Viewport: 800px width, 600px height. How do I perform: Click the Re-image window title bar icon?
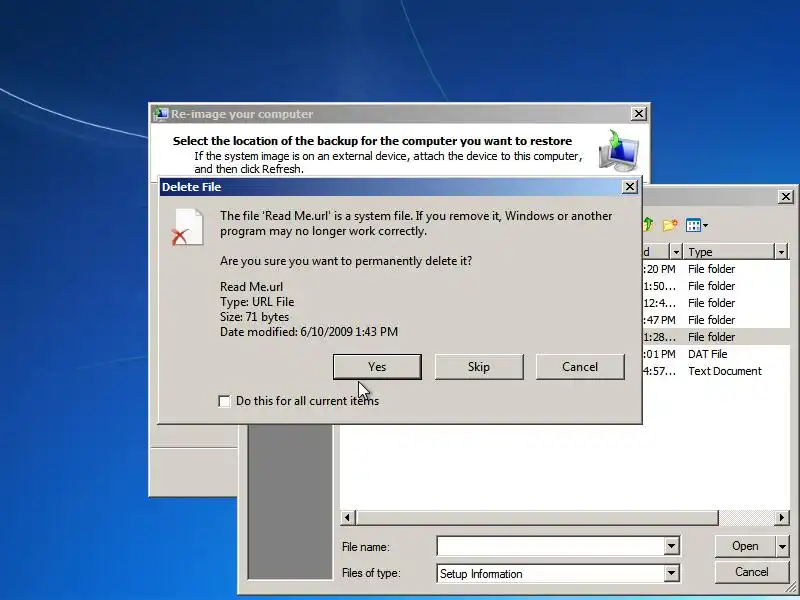pyautogui.click(x=160, y=114)
